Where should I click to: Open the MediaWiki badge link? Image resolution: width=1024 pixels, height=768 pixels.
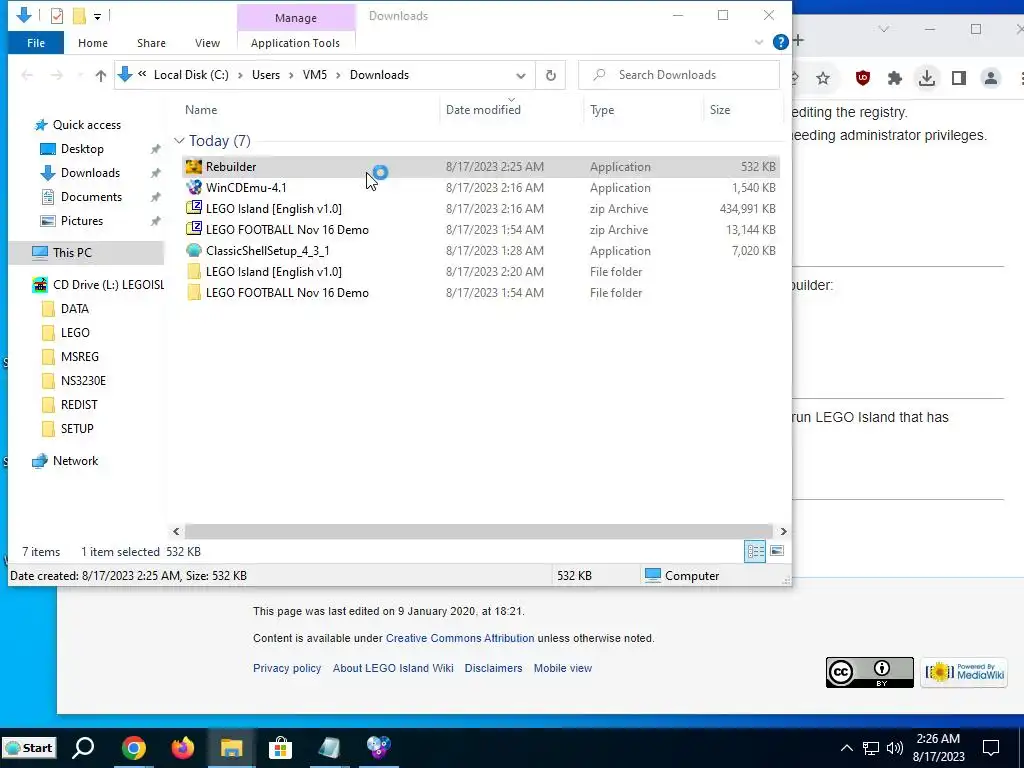pos(964,673)
